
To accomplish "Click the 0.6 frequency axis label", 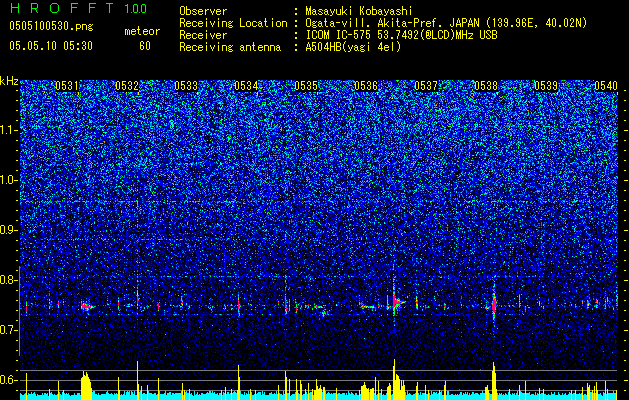I will [9, 380].
